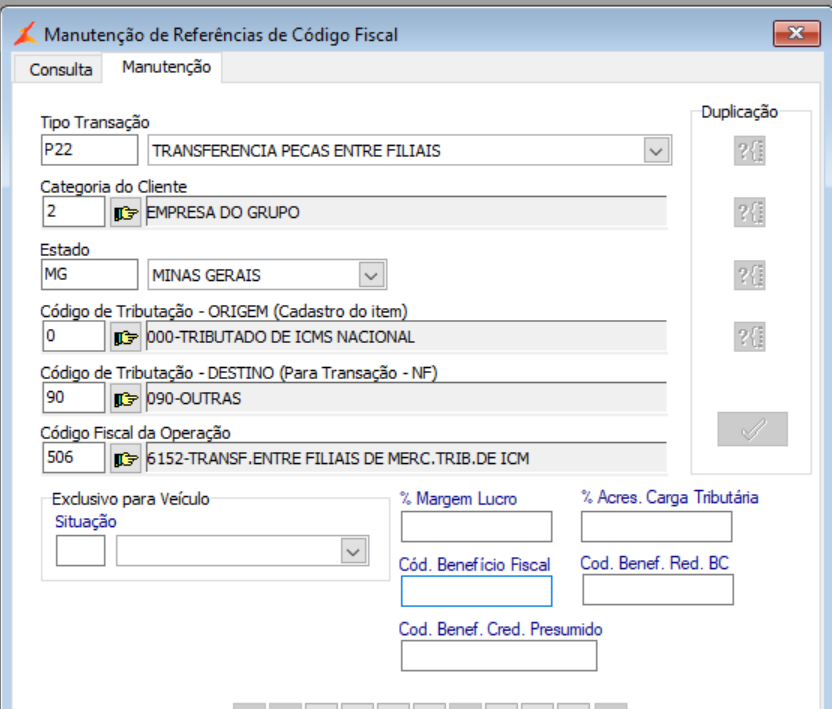Viewport: 832px width, 709px height.
Task: Expand the Situação dropdown for Veículo
Action: click(353, 551)
